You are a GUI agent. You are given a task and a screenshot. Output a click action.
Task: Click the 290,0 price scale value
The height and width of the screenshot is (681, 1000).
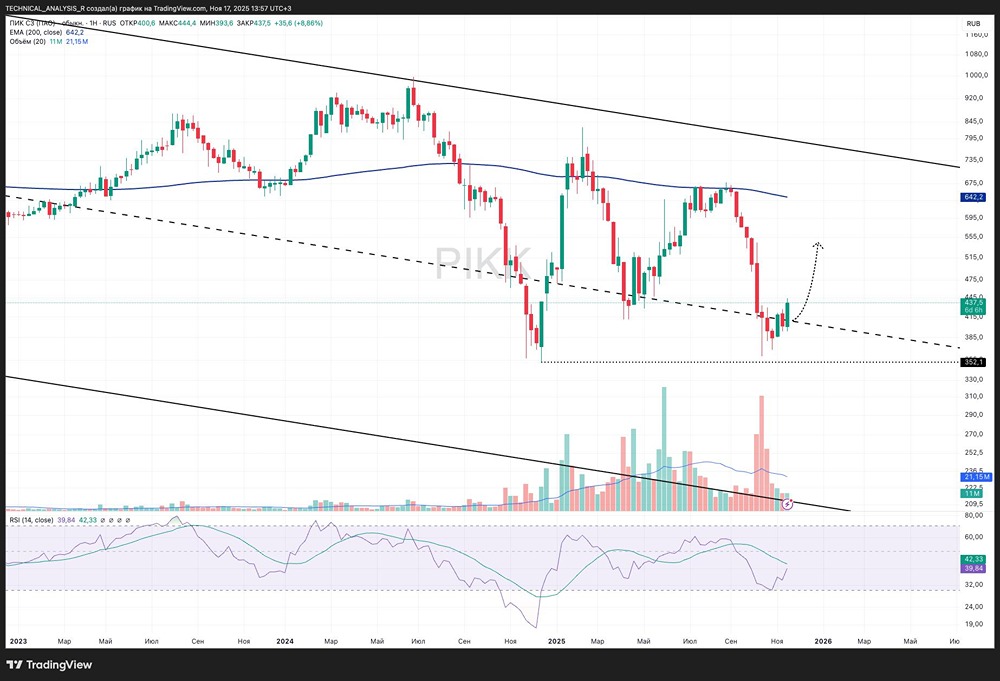[976, 414]
